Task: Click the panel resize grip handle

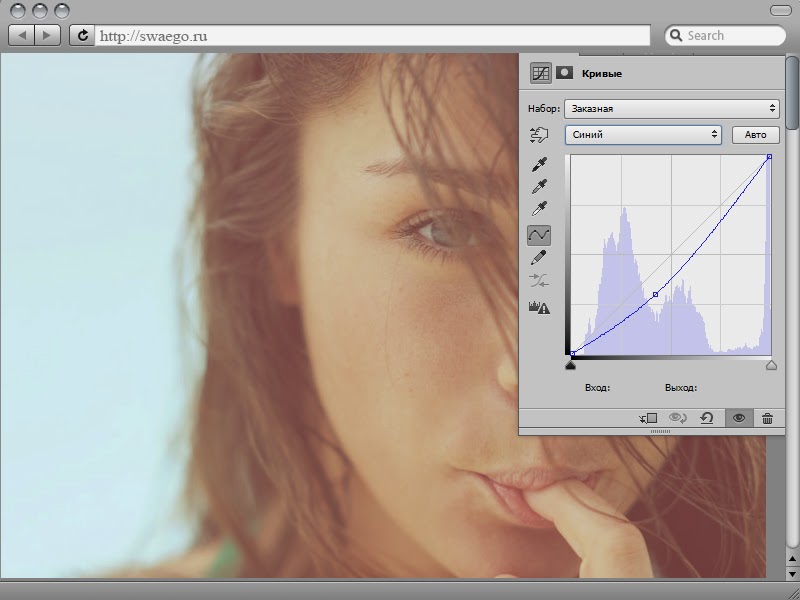Action: (660, 432)
